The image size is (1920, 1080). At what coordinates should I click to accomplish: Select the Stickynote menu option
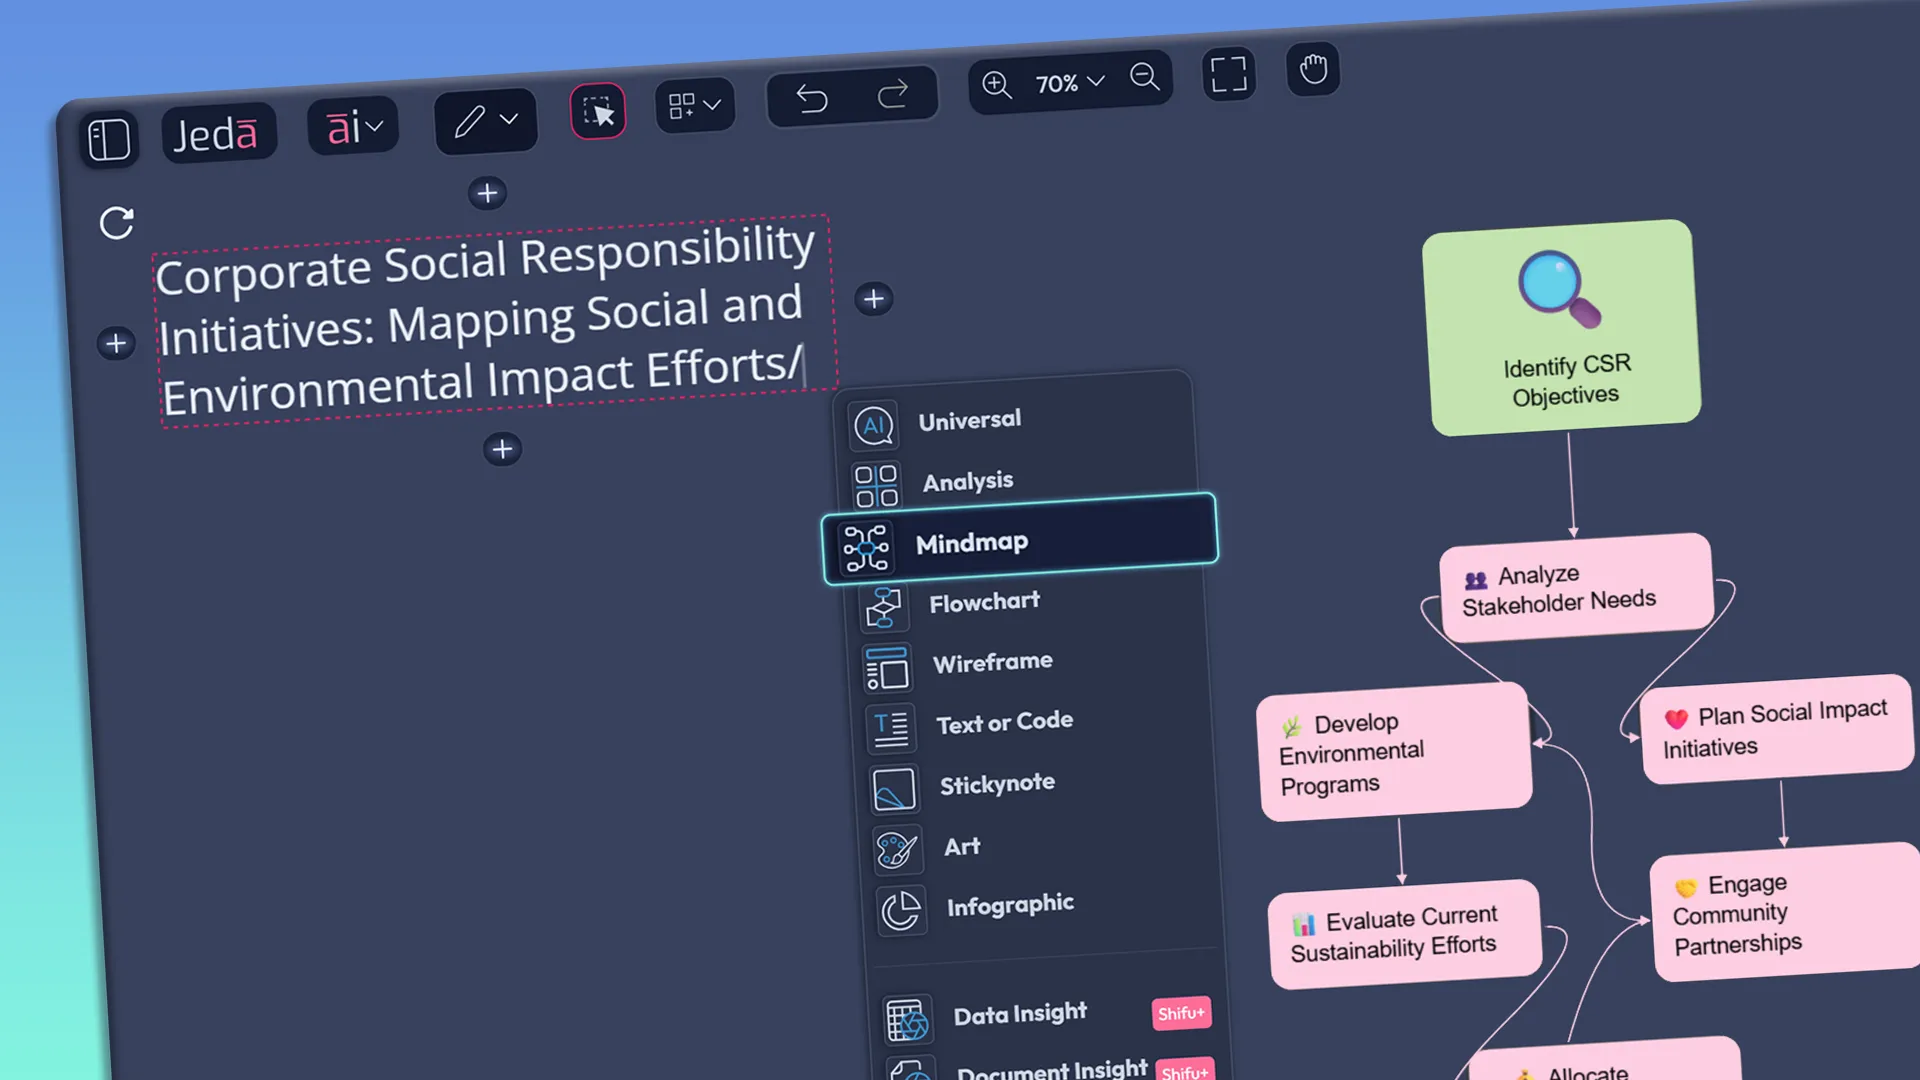tap(996, 783)
